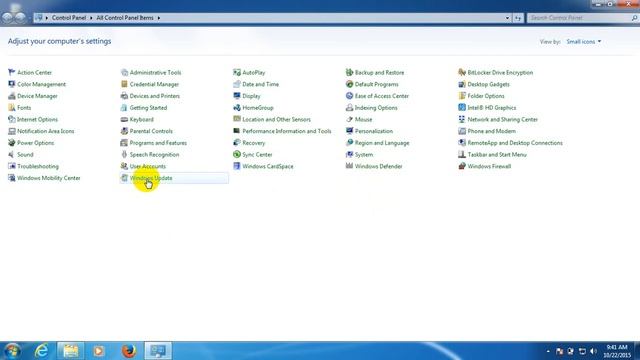Open the Backup and Restore icon
Image resolution: width=640 pixels, height=360 pixels.
point(349,72)
